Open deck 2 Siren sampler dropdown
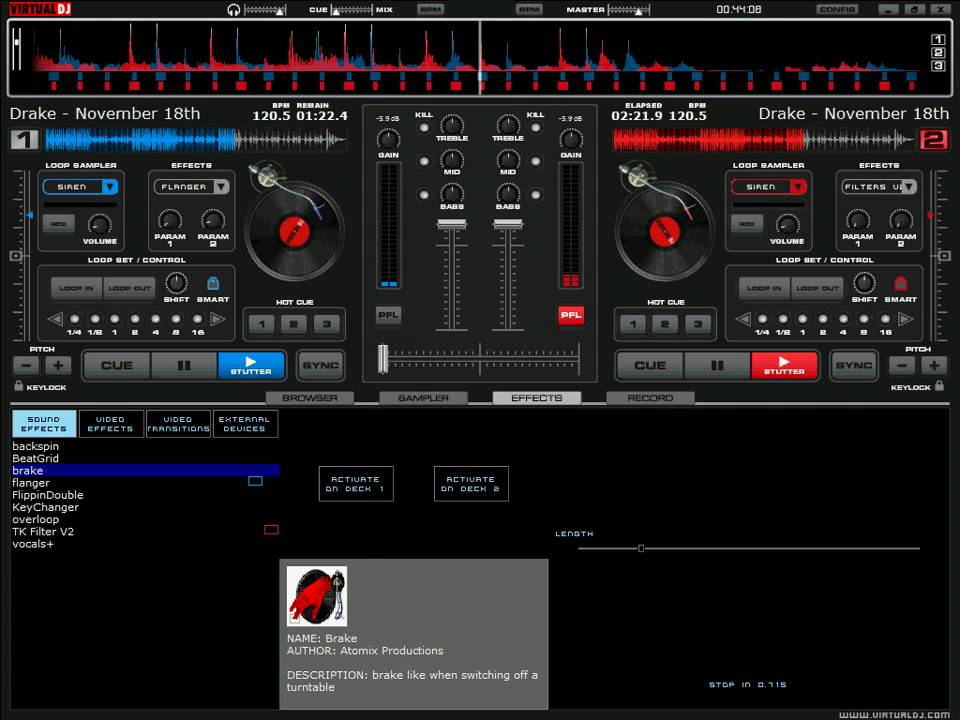This screenshot has width=960, height=720. [798, 187]
